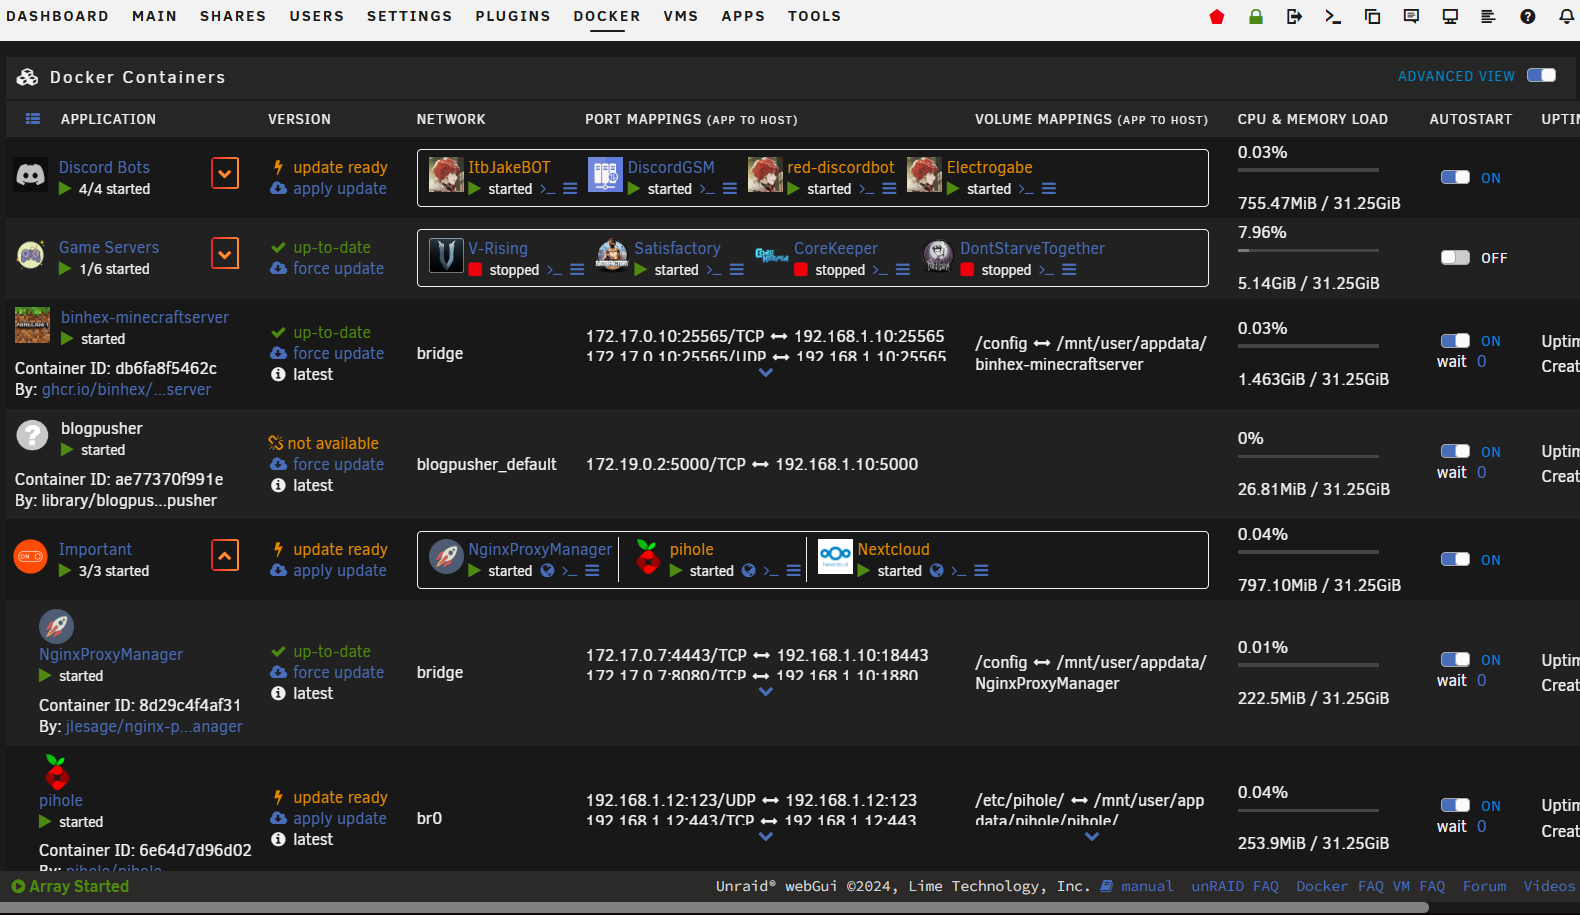Go to the Plugins tab
The image size is (1580, 915).
pyautogui.click(x=512, y=16)
